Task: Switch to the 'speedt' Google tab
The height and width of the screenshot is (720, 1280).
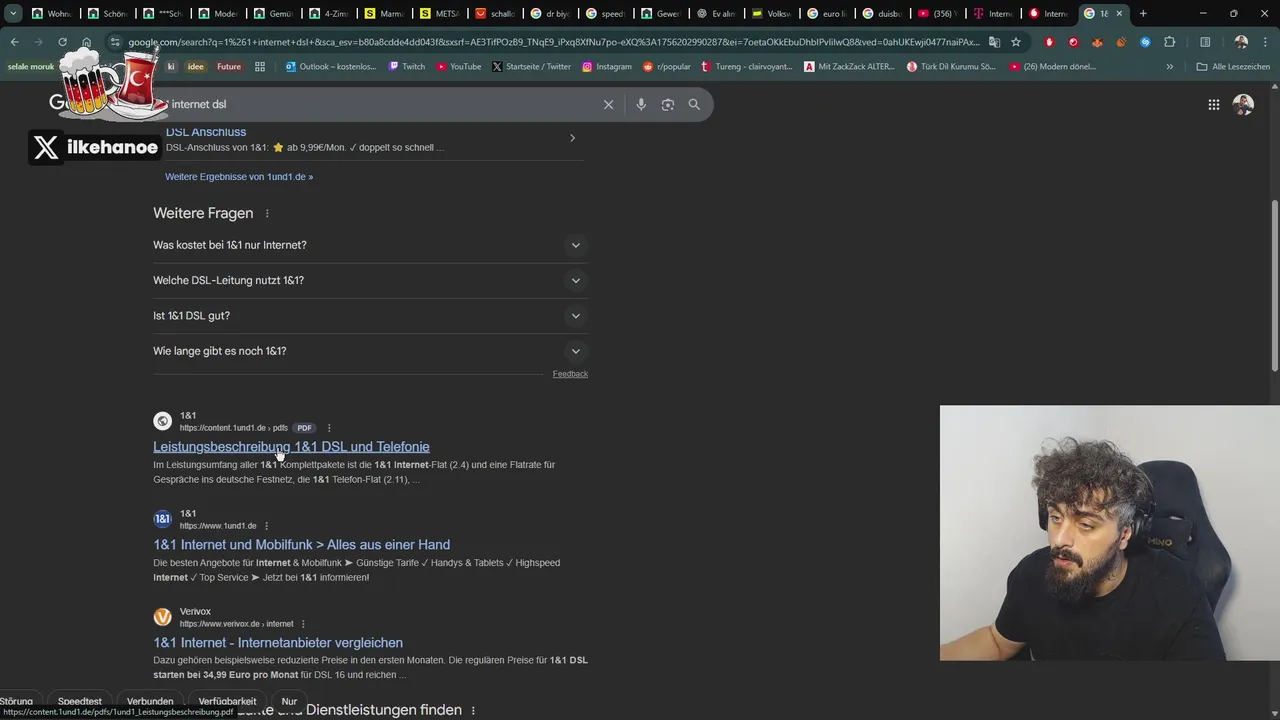Action: [x=604, y=13]
